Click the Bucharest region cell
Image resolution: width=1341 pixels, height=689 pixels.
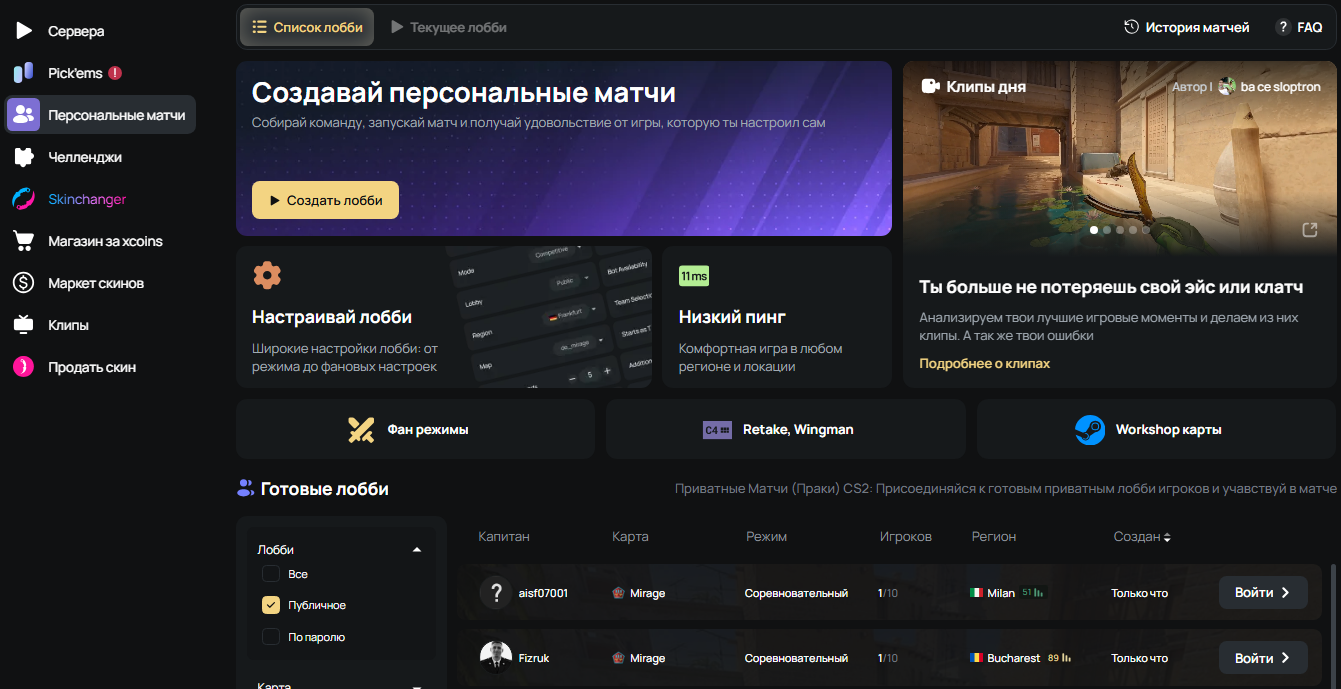pyautogui.click(x=1019, y=658)
